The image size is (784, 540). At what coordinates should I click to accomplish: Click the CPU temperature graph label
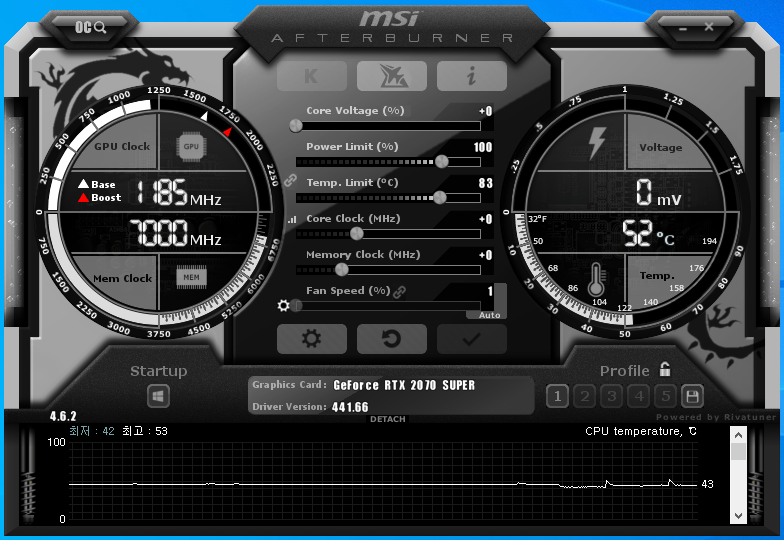[x=640, y=431]
